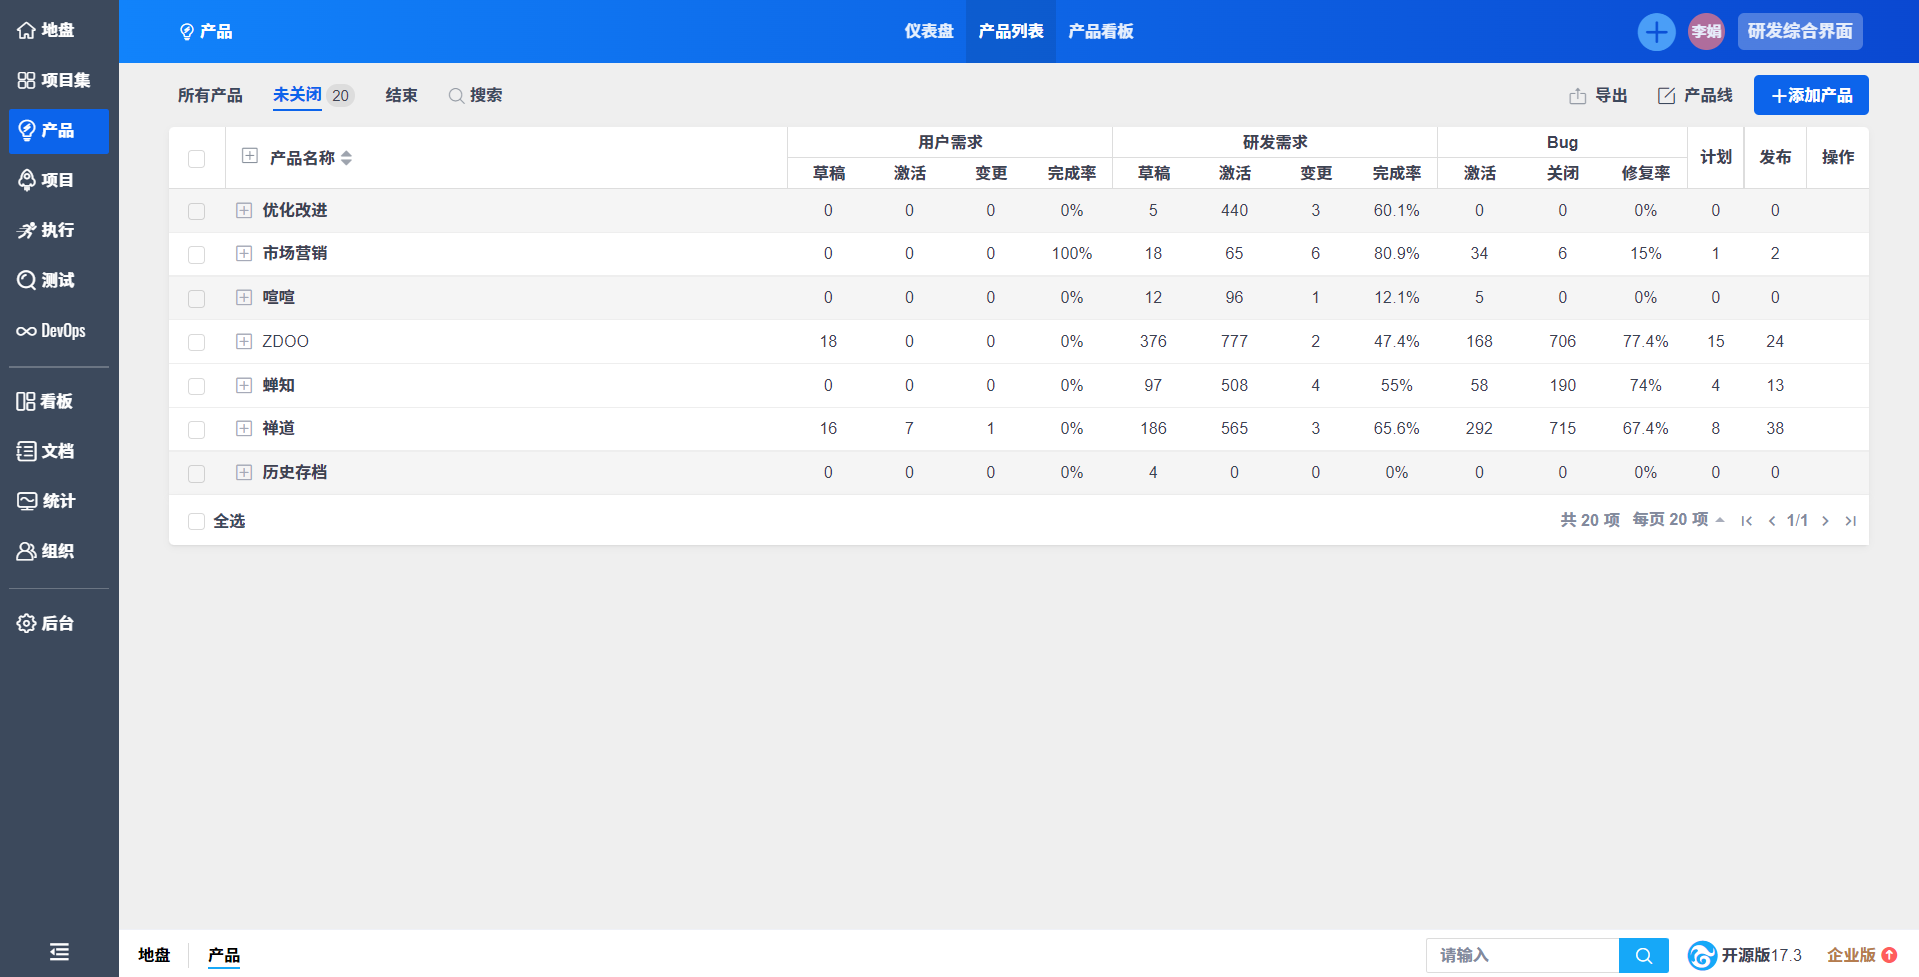Select the 所有产品 filter tab
1919x977 pixels.
click(210, 96)
